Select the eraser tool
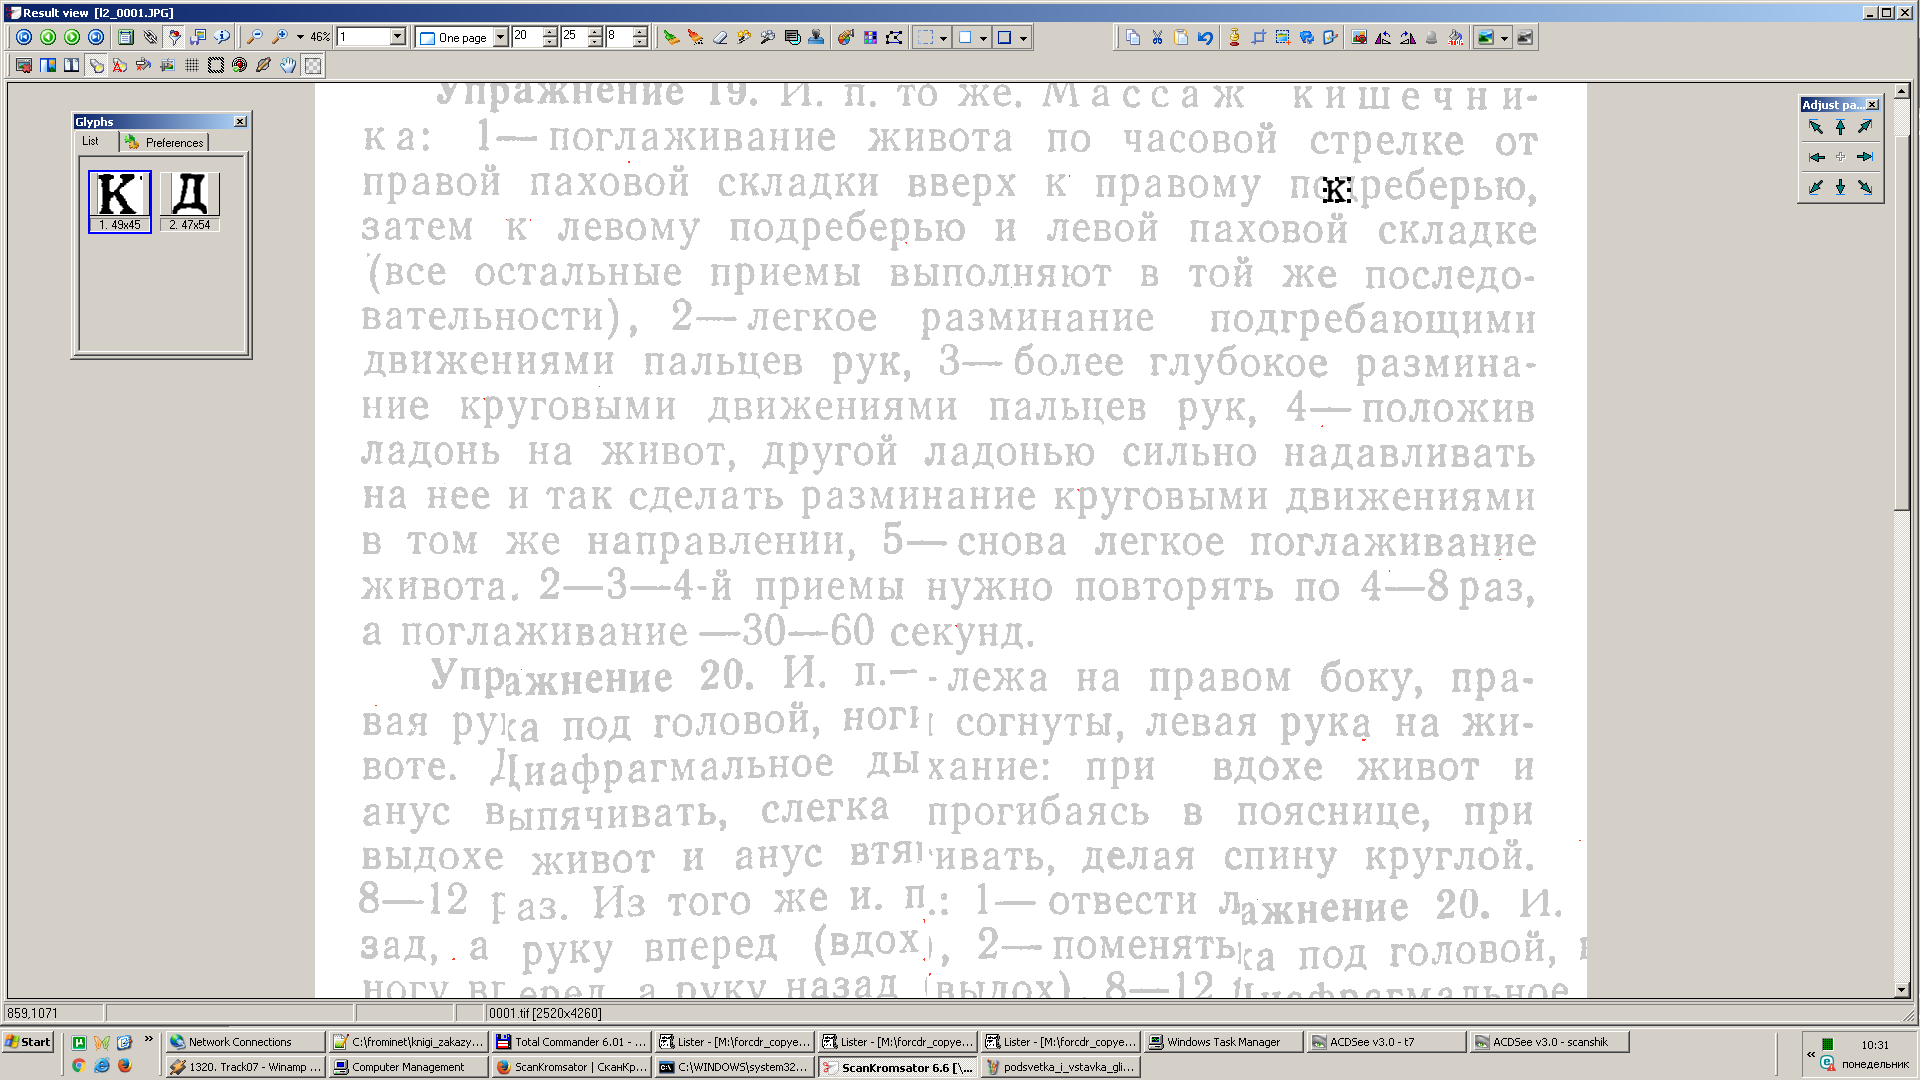The image size is (1920, 1080). (719, 37)
